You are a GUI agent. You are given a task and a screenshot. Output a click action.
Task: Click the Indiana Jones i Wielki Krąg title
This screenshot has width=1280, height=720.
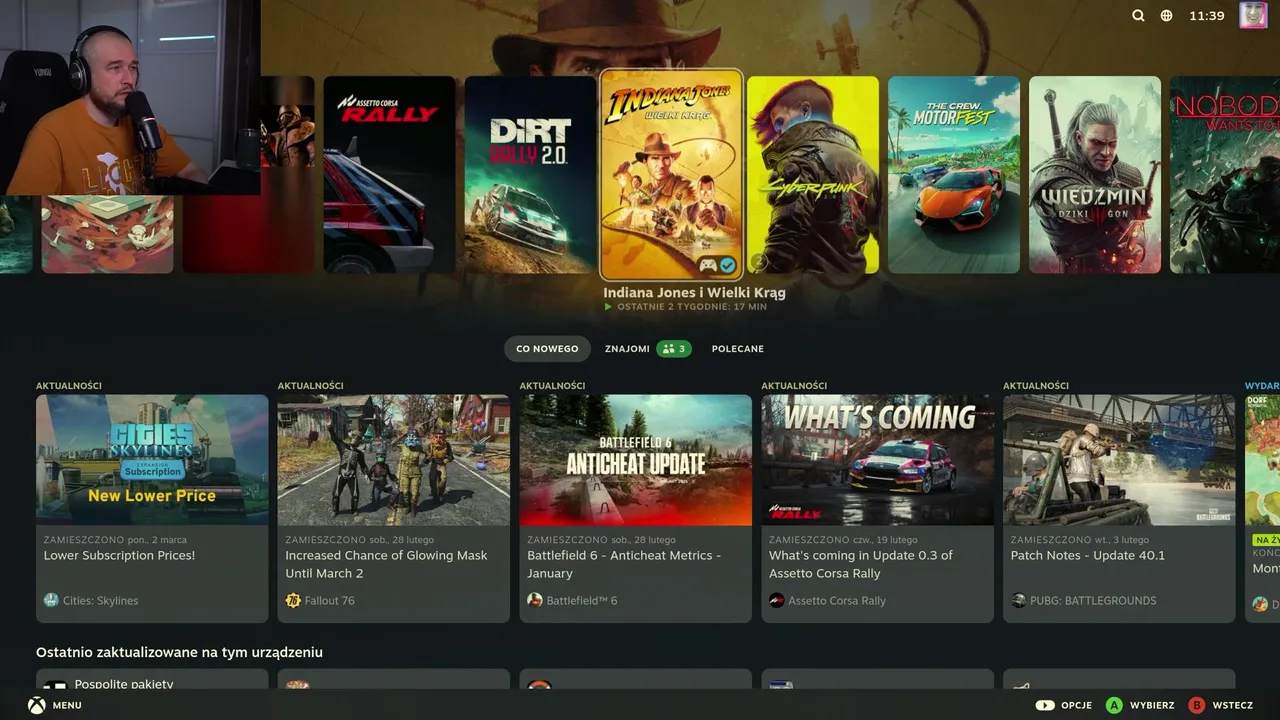coord(694,293)
